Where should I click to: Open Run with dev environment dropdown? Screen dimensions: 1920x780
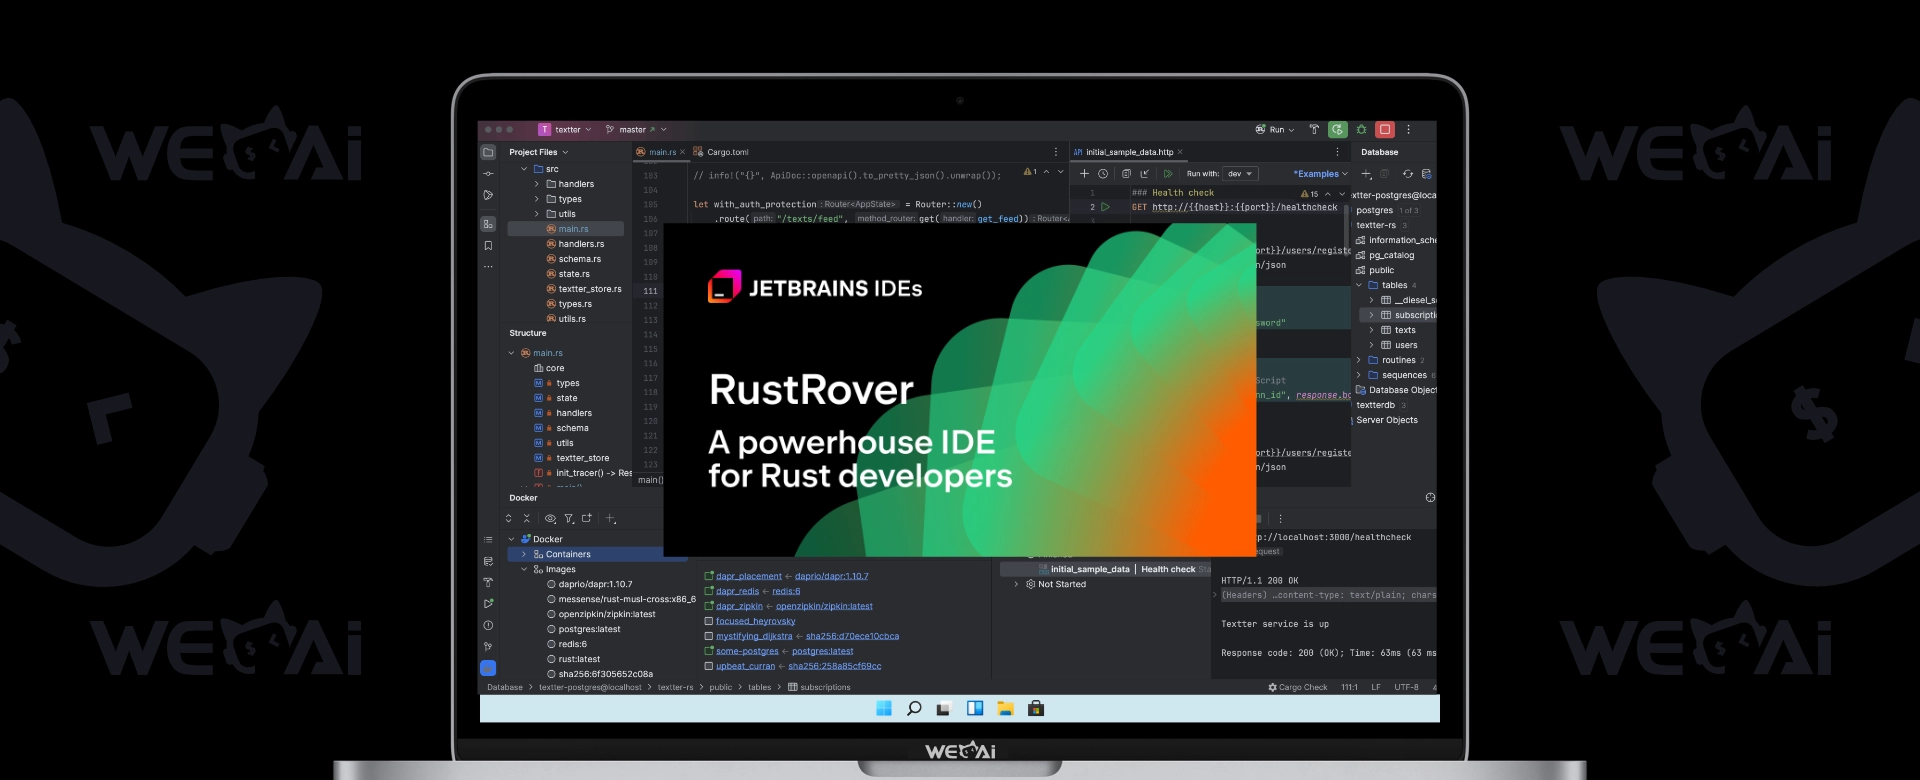coord(1240,174)
